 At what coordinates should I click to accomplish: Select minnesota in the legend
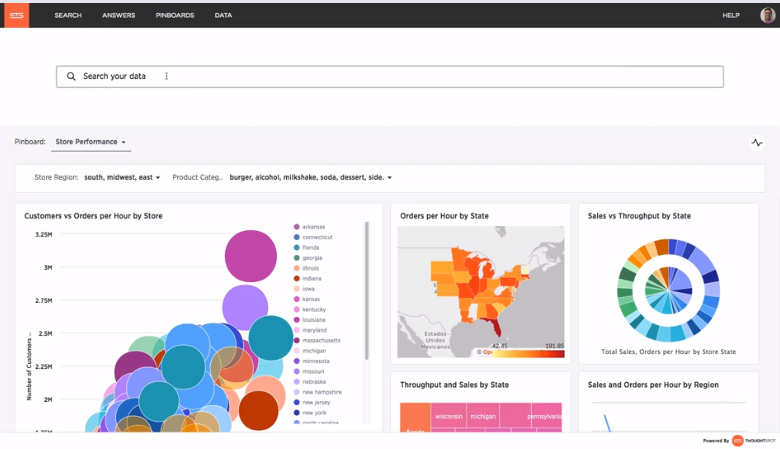[311, 361]
